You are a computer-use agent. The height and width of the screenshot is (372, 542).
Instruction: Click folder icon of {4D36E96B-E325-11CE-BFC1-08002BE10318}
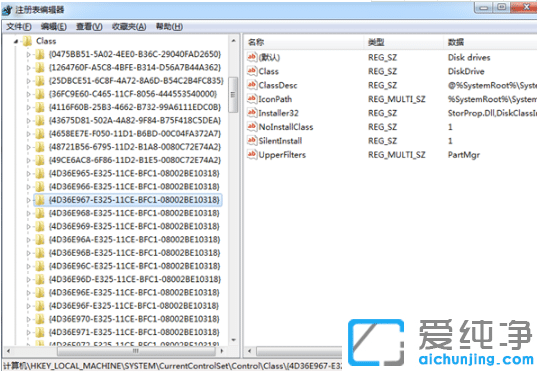(40, 253)
